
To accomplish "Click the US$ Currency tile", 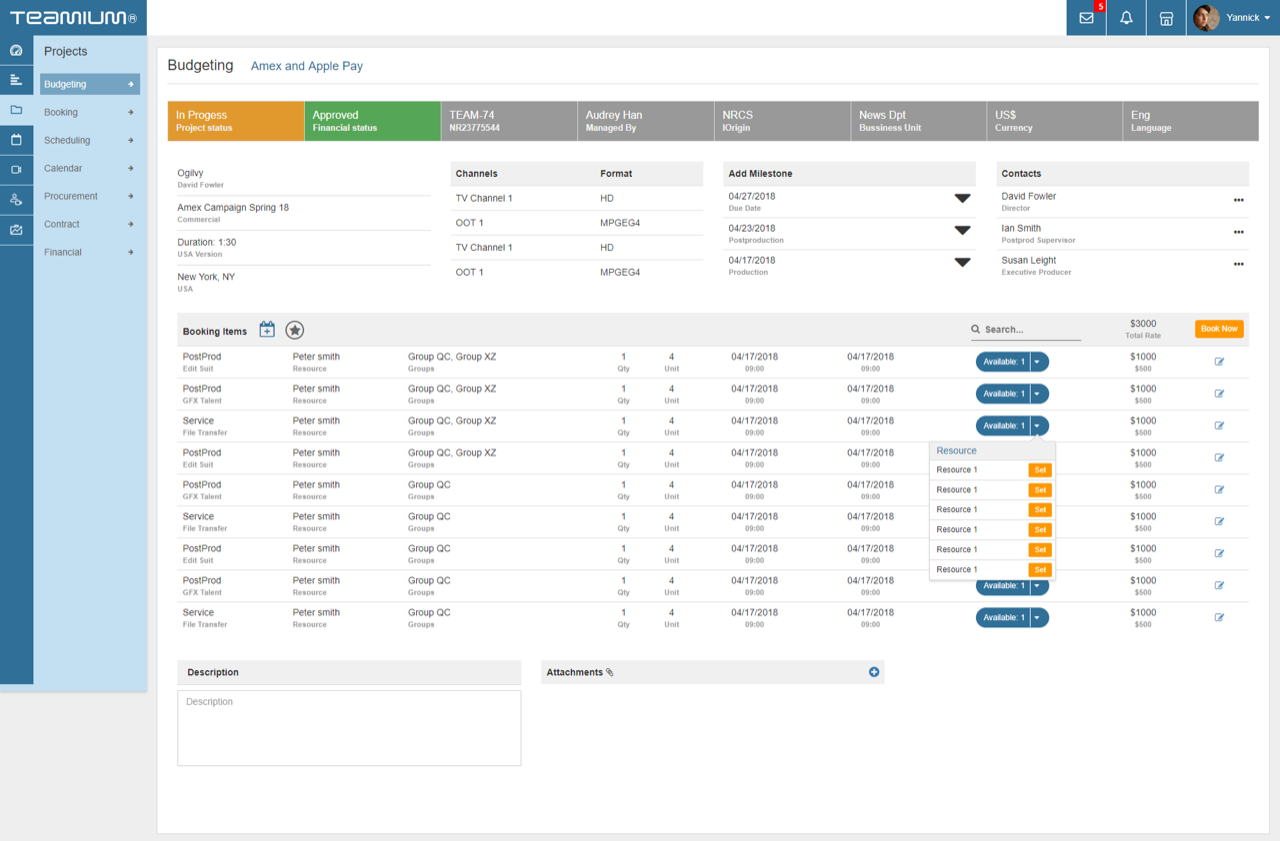I will click(1054, 121).
